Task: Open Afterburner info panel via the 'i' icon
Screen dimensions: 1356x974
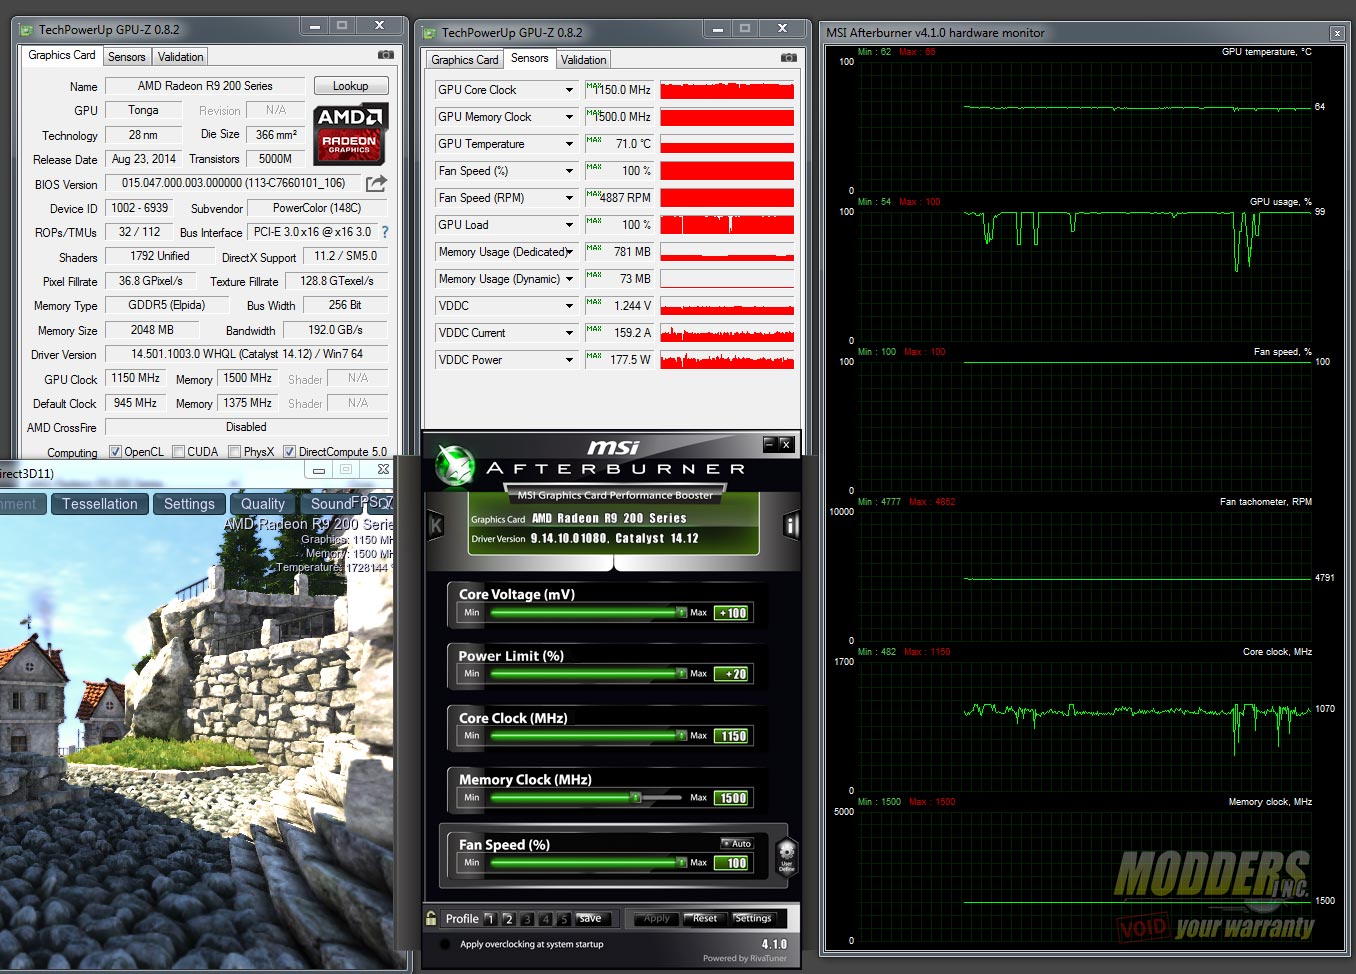Action: click(x=791, y=525)
